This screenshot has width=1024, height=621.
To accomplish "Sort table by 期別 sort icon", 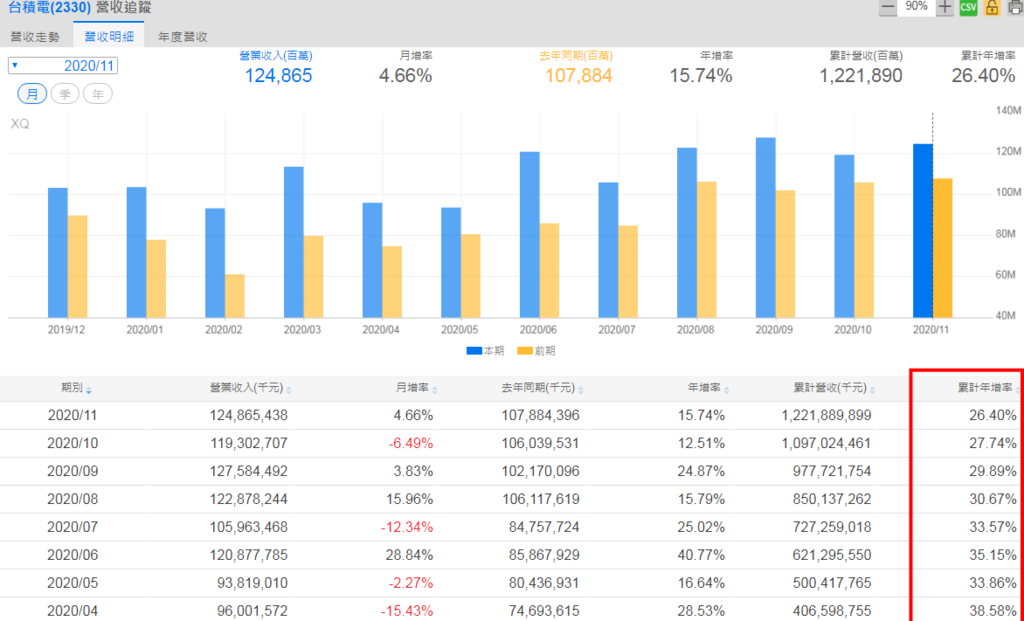I will click(x=89, y=390).
